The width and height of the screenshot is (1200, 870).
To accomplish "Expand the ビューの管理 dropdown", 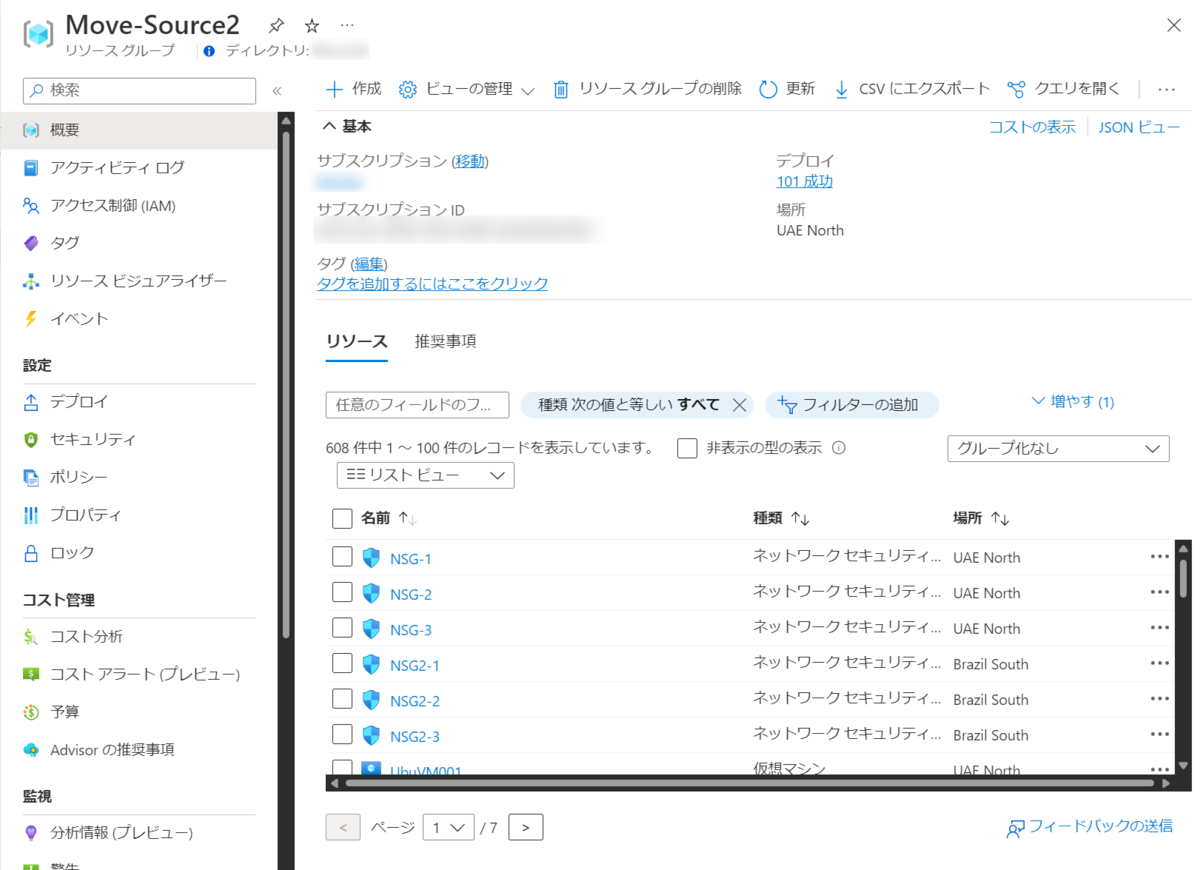I will (x=468, y=89).
